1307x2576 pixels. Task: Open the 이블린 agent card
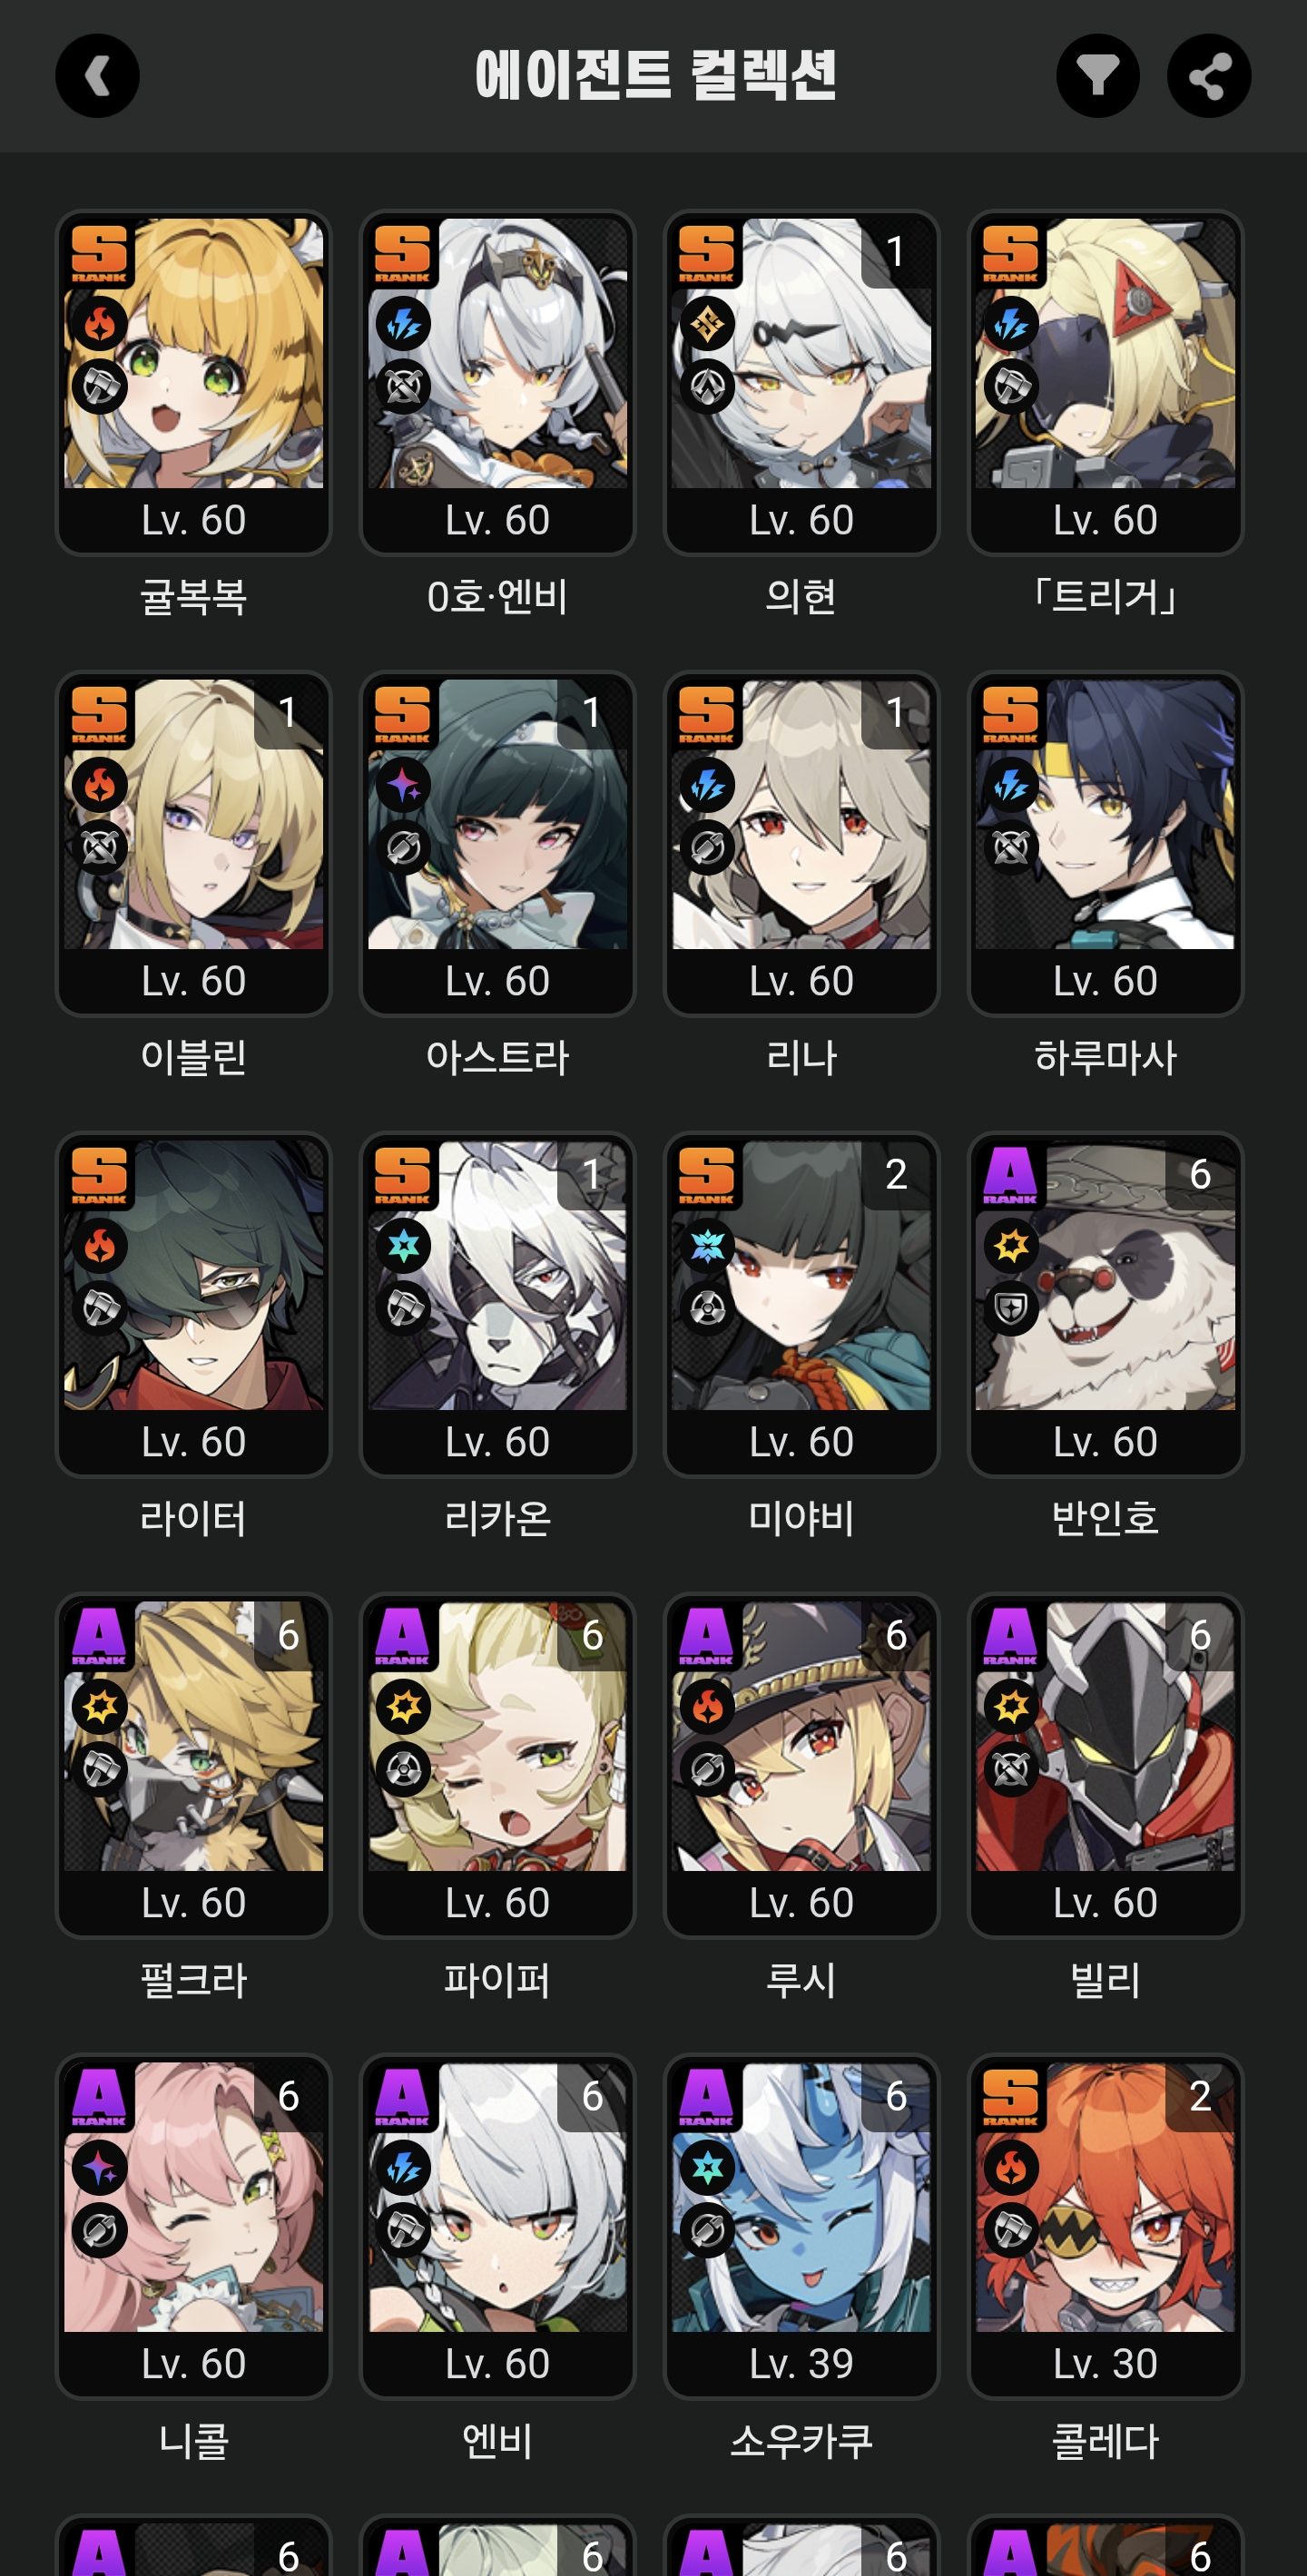click(x=193, y=844)
